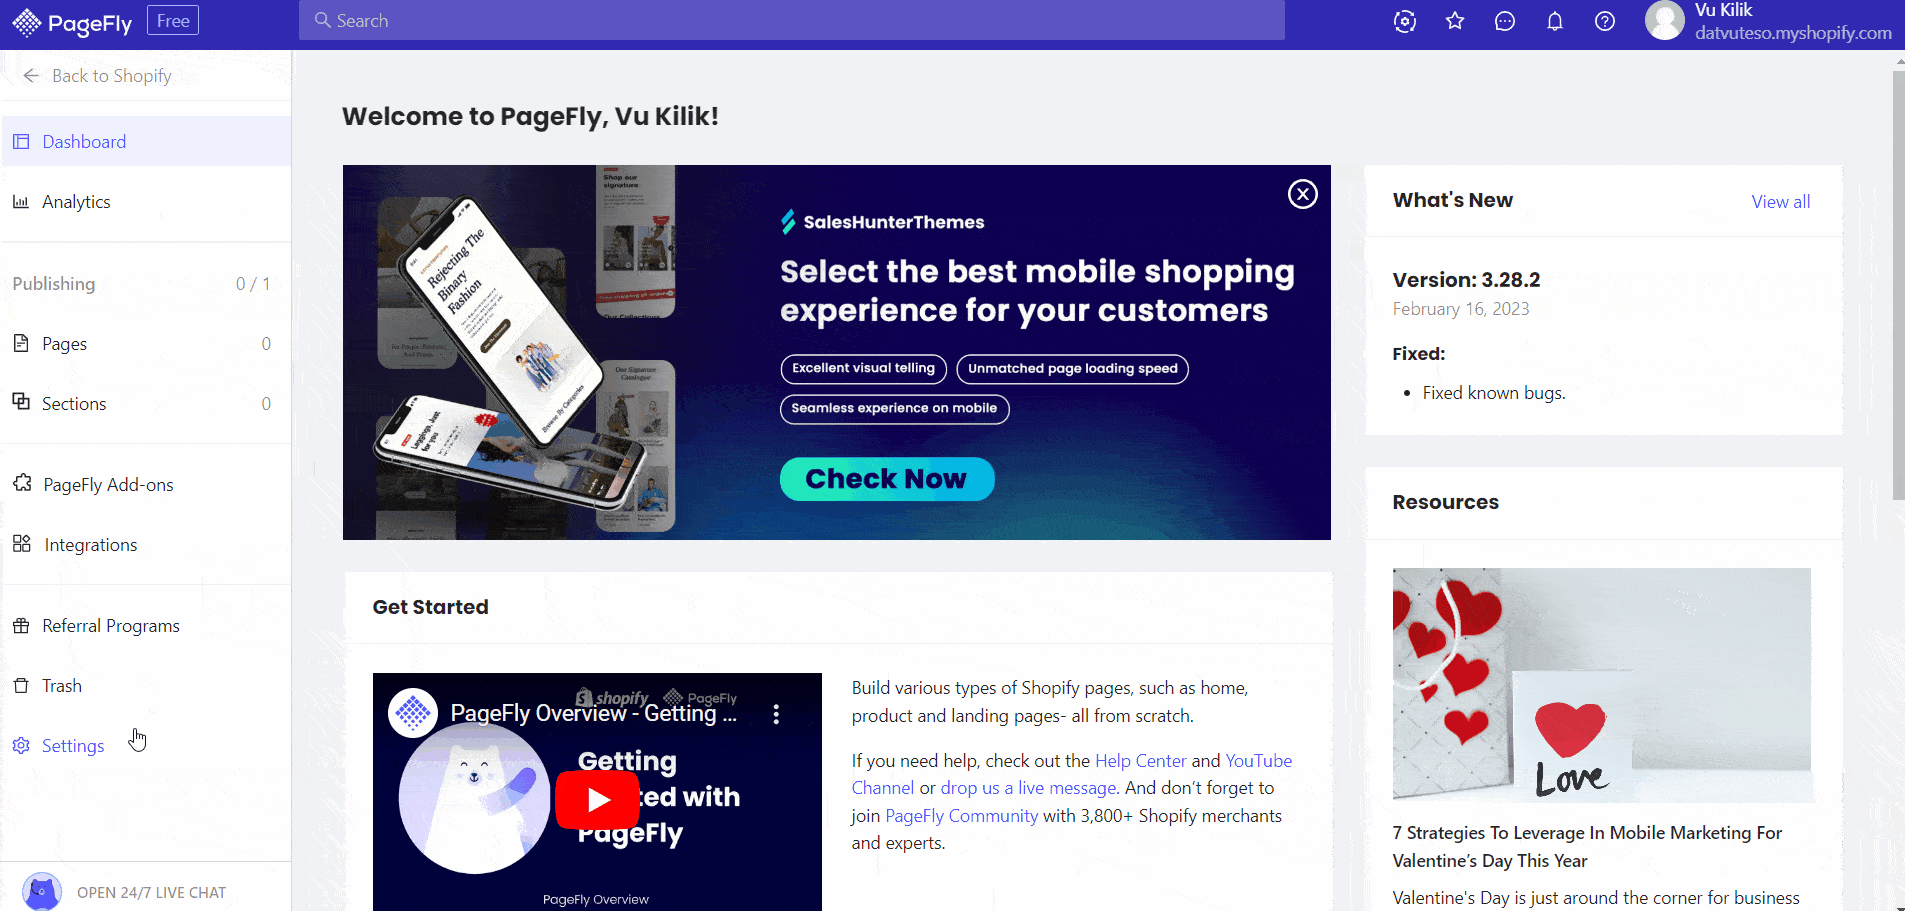Close the SalesHunterThemes banner
Screen dimensions: 1905x911
tap(1302, 194)
